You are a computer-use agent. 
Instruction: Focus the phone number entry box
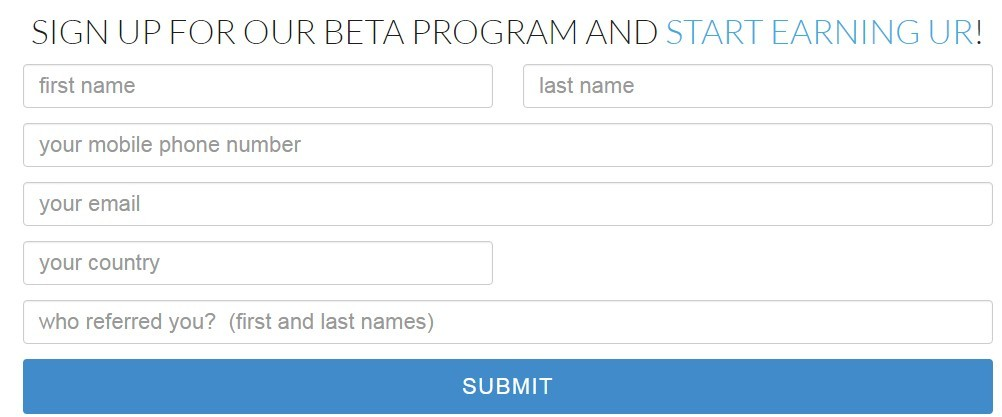[x=507, y=145]
